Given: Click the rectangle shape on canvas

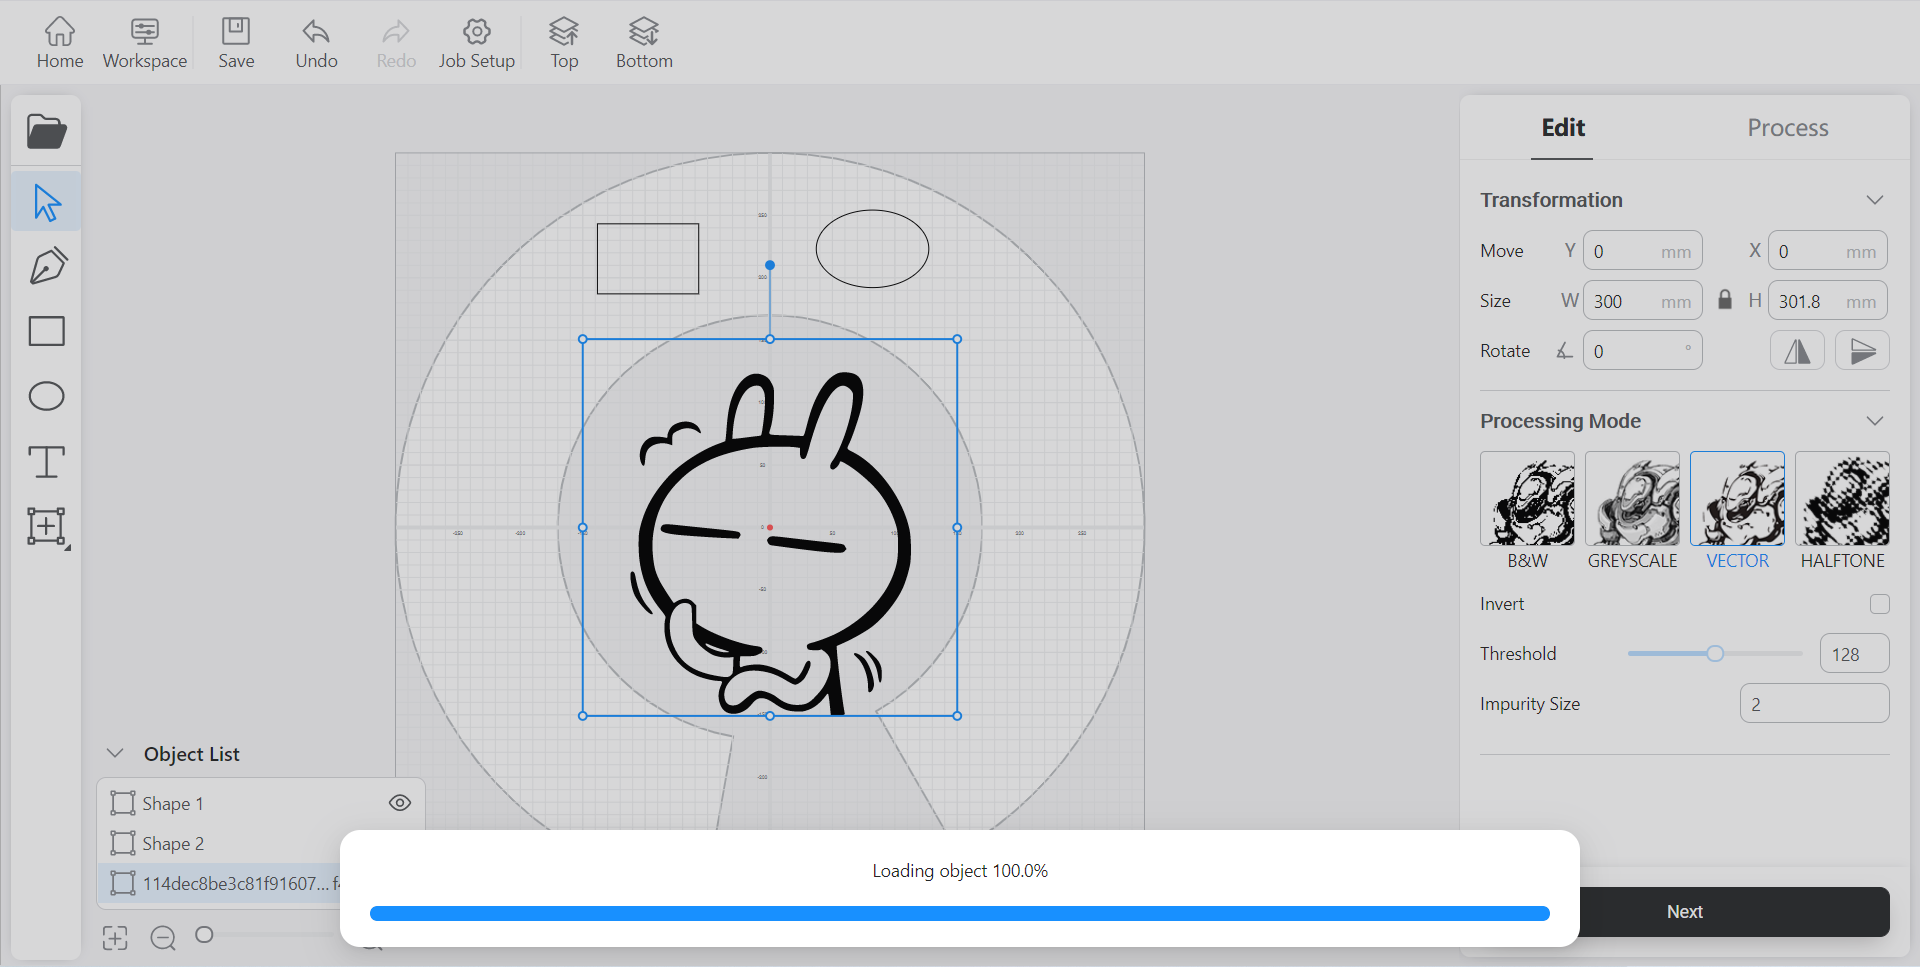Looking at the screenshot, I should point(648,259).
